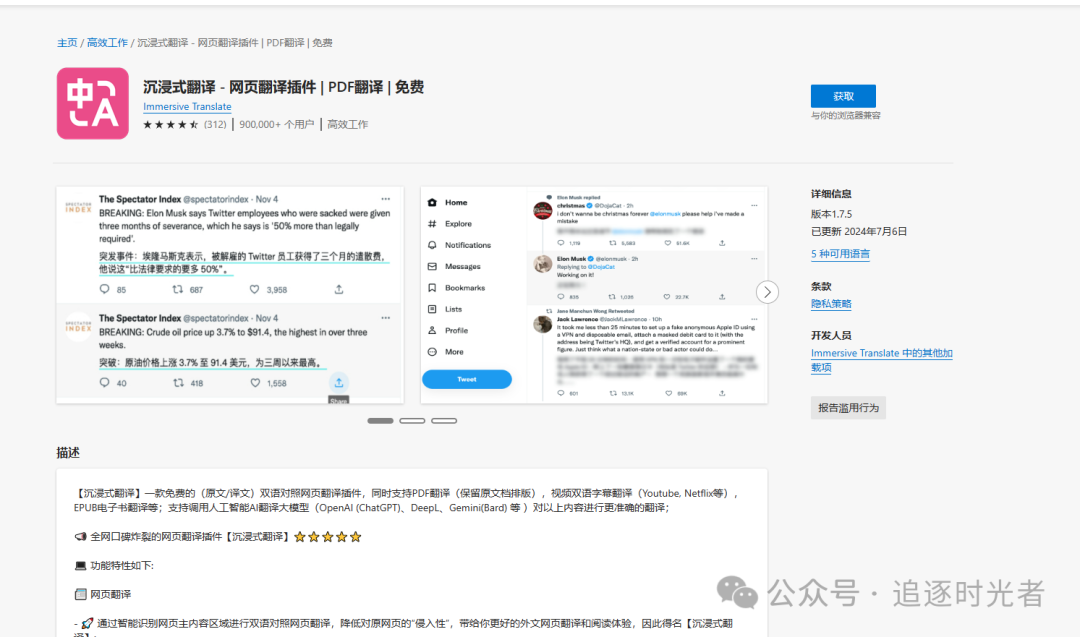The height and width of the screenshot is (637, 1080).
Task: Click the pink extension logo icon
Action: [x=92, y=103]
